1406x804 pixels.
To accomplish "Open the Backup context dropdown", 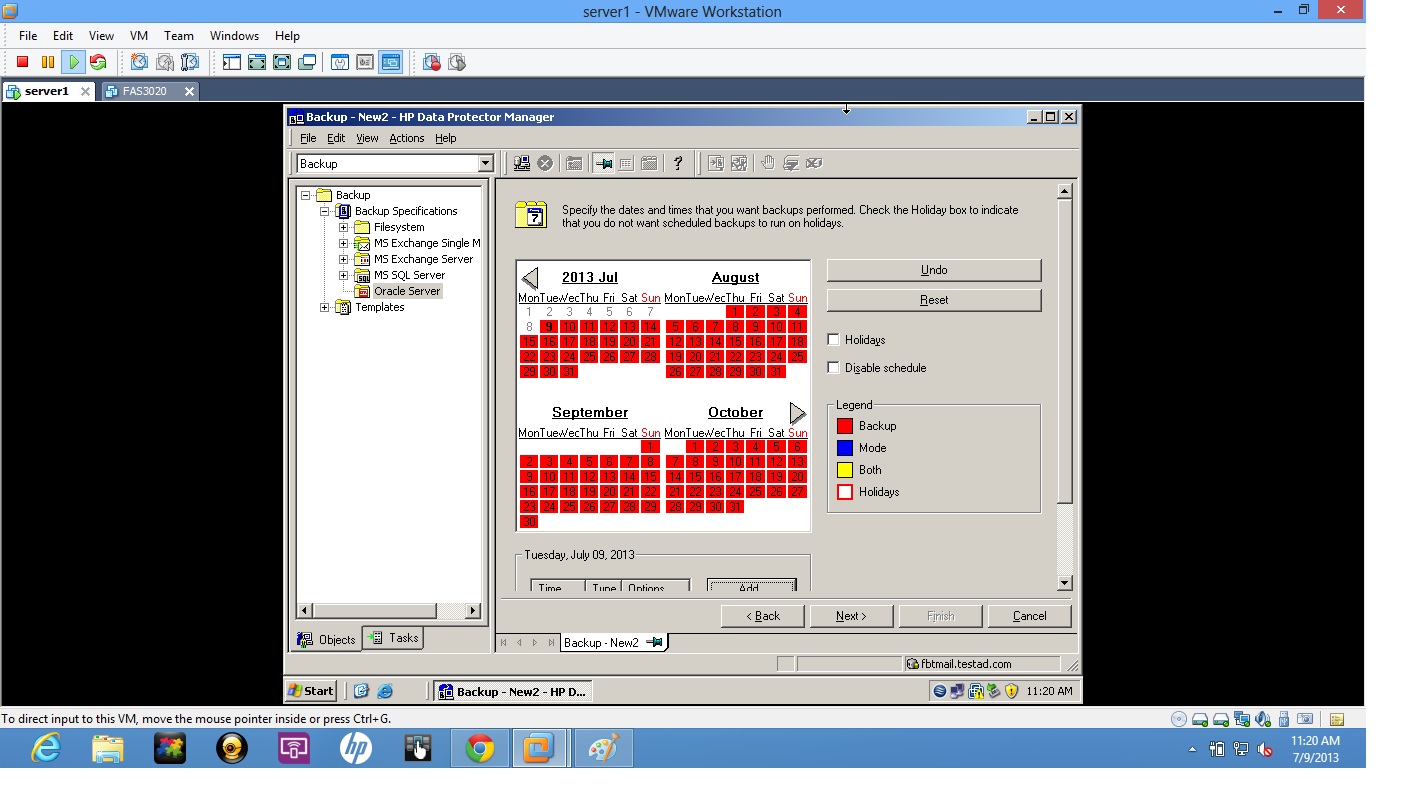I will pyautogui.click(x=485, y=162).
